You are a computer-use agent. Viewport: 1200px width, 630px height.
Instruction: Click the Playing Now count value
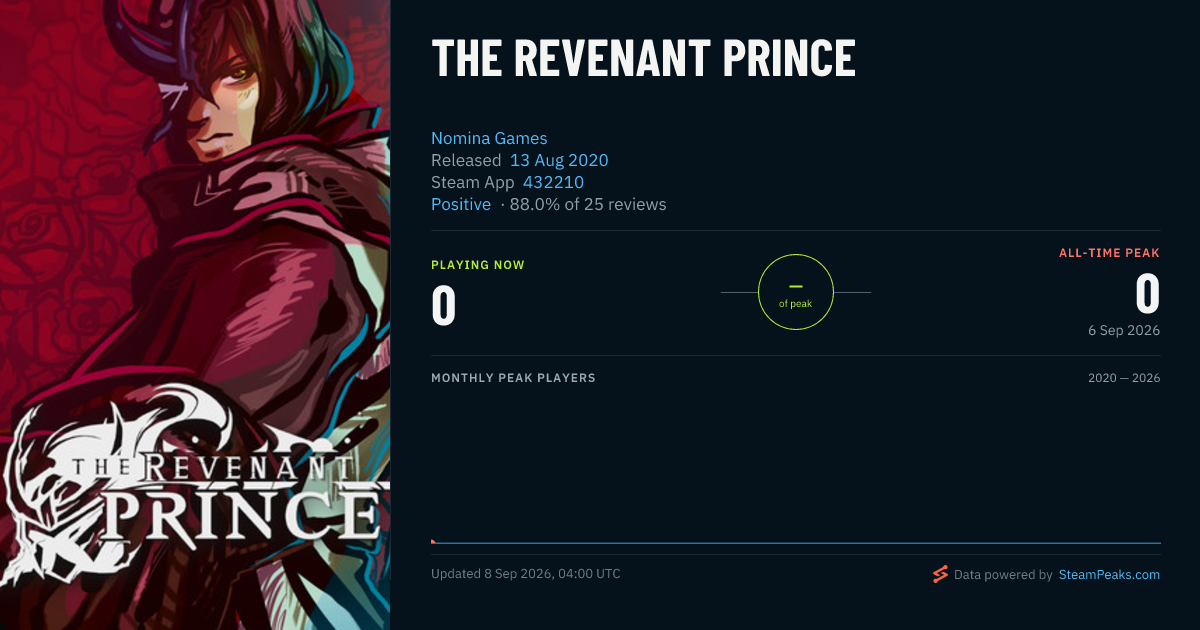tap(444, 306)
